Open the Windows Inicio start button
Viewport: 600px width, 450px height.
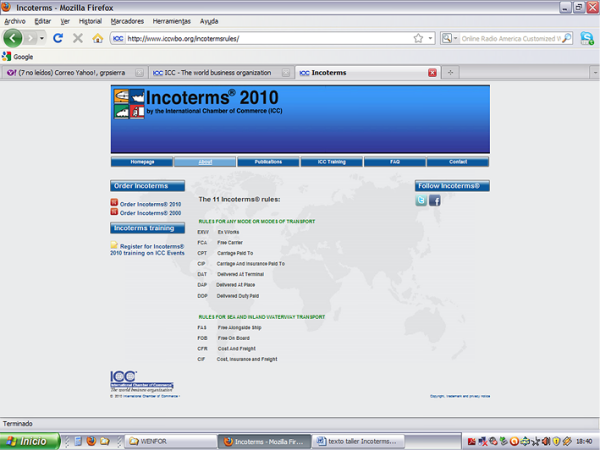27,441
